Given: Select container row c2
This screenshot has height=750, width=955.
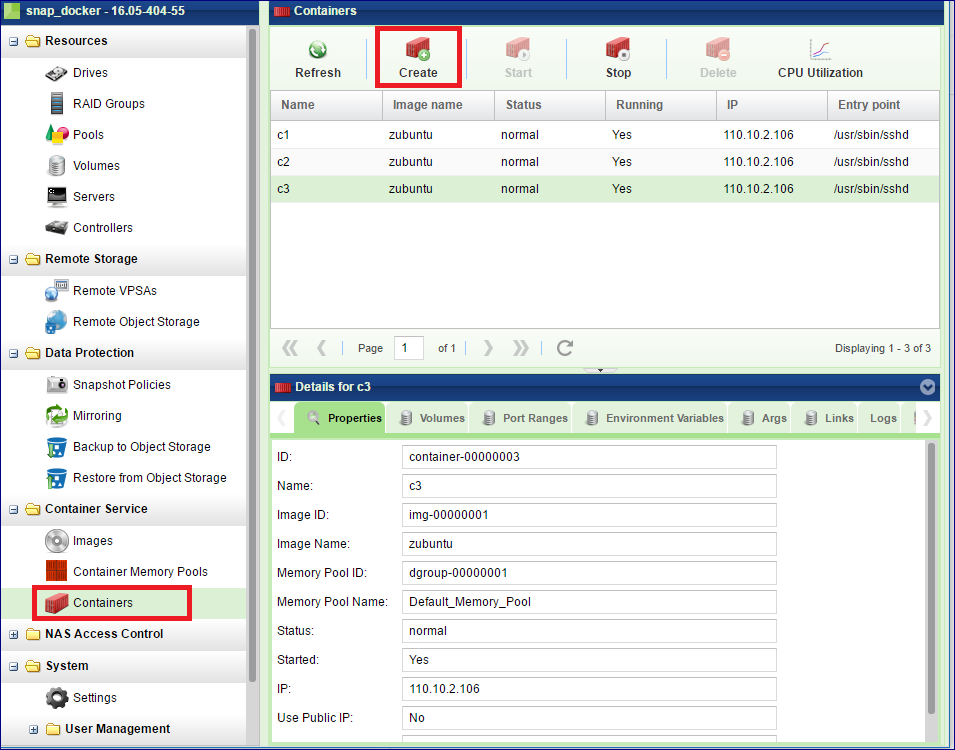Looking at the screenshot, I should coord(605,161).
